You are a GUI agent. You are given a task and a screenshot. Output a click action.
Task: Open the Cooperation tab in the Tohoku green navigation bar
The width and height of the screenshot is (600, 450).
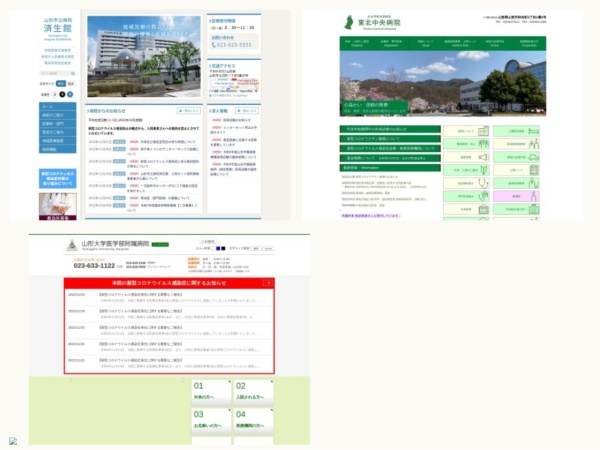pos(529,43)
